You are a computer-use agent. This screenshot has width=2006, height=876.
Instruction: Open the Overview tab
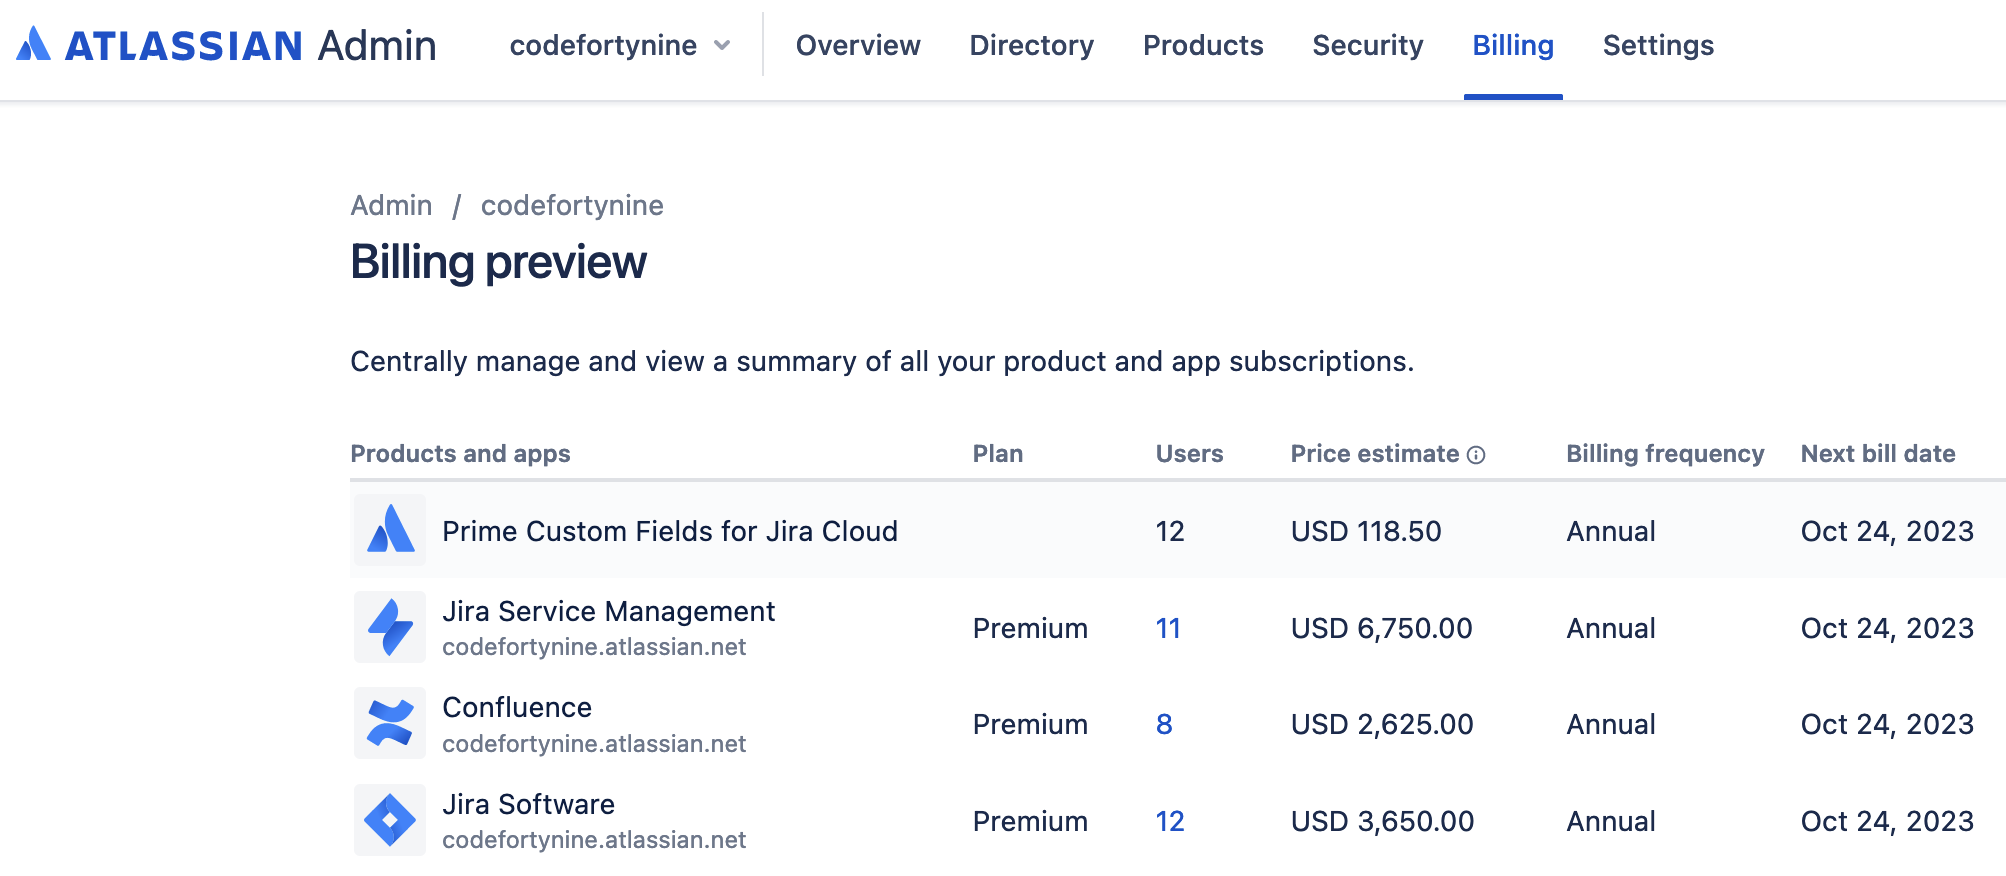pyautogui.click(x=857, y=46)
